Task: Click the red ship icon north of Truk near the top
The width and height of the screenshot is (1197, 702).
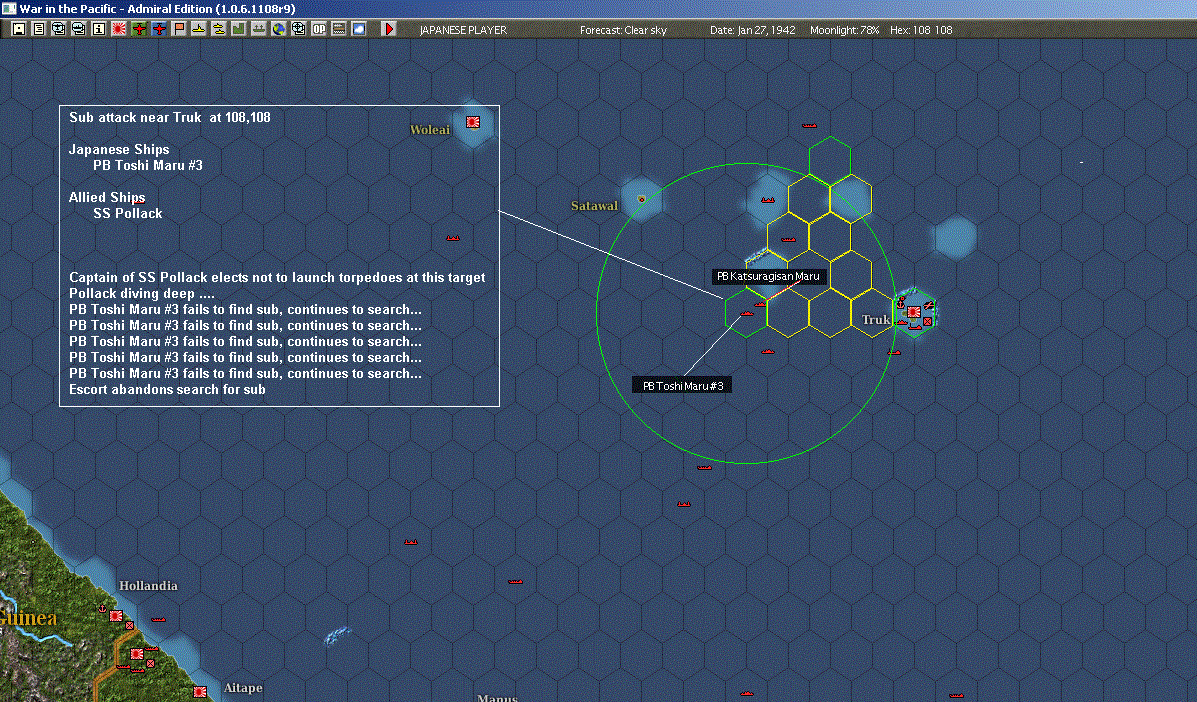Action: [x=809, y=124]
